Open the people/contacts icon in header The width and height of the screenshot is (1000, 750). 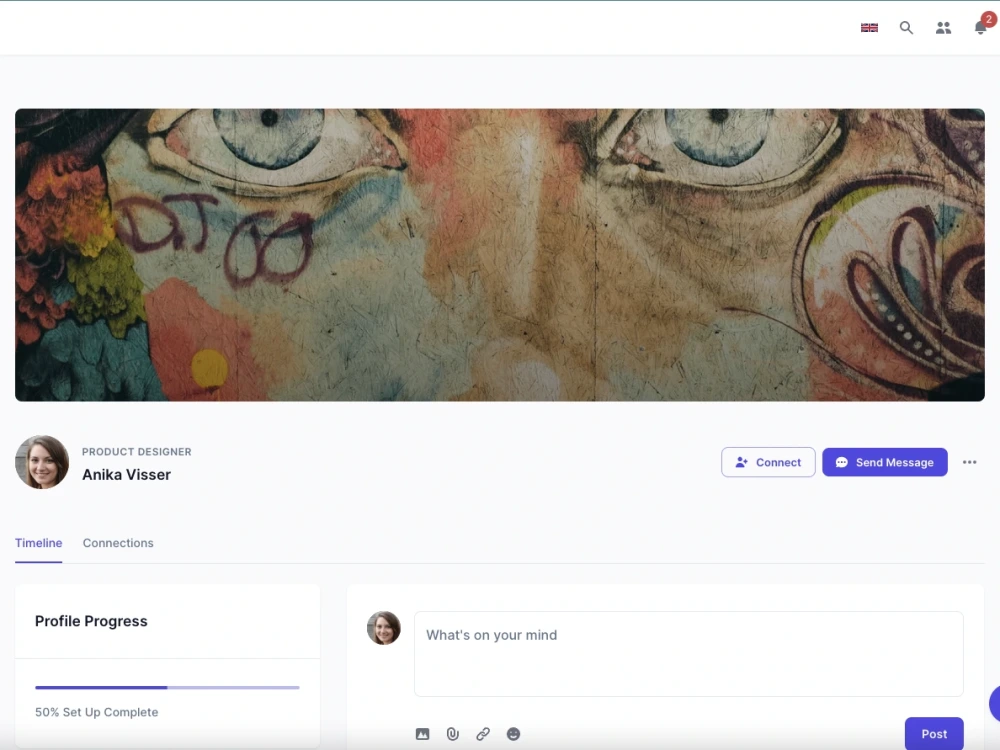pyautogui.click(x=943, y=27)
